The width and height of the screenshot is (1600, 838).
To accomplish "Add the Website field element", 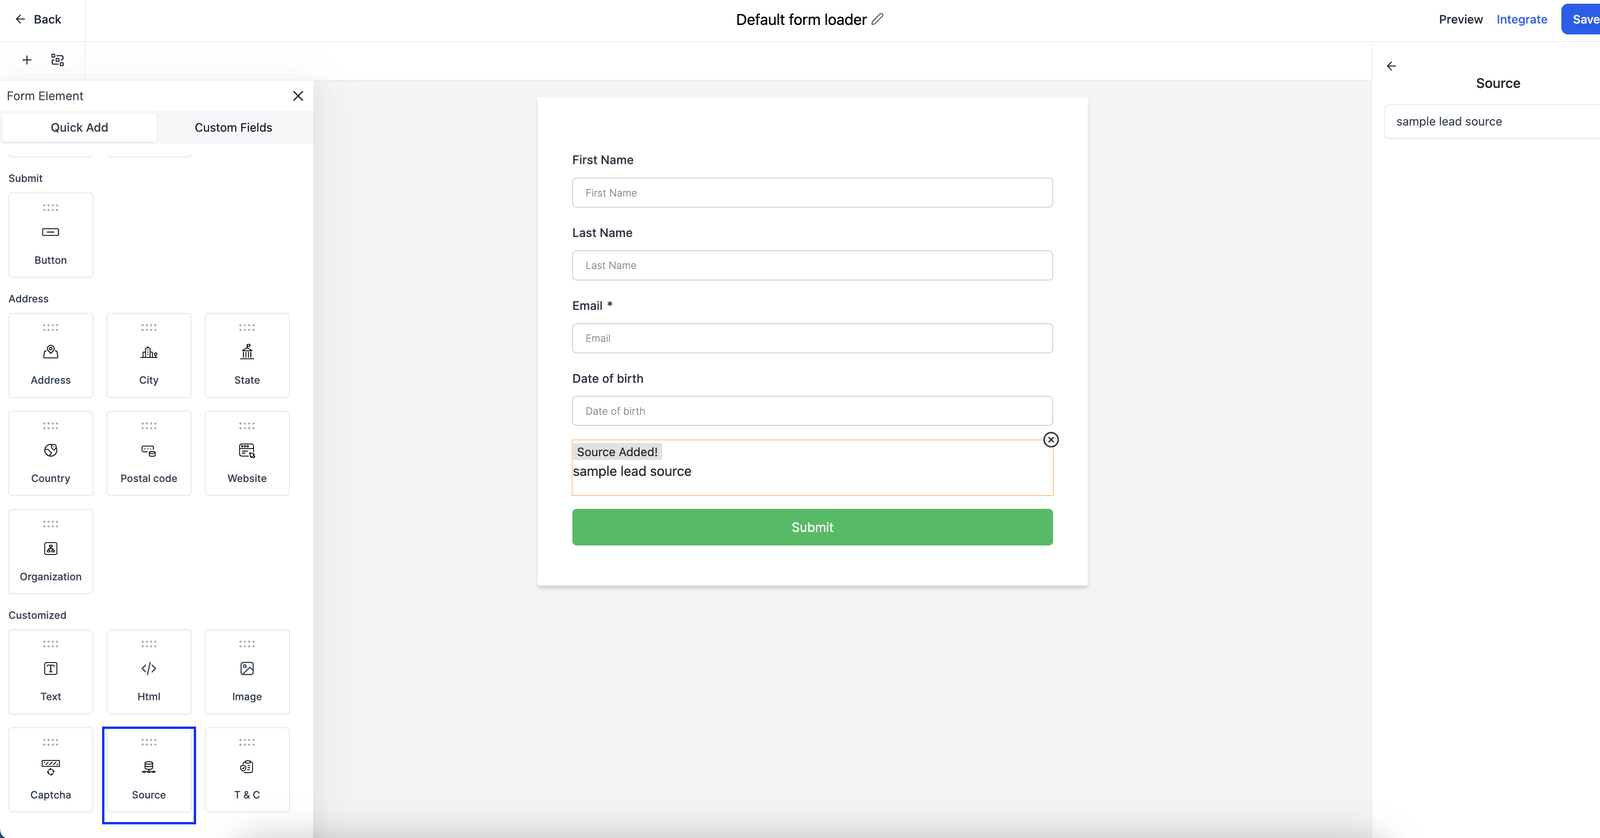I will [x=246, y=453].
